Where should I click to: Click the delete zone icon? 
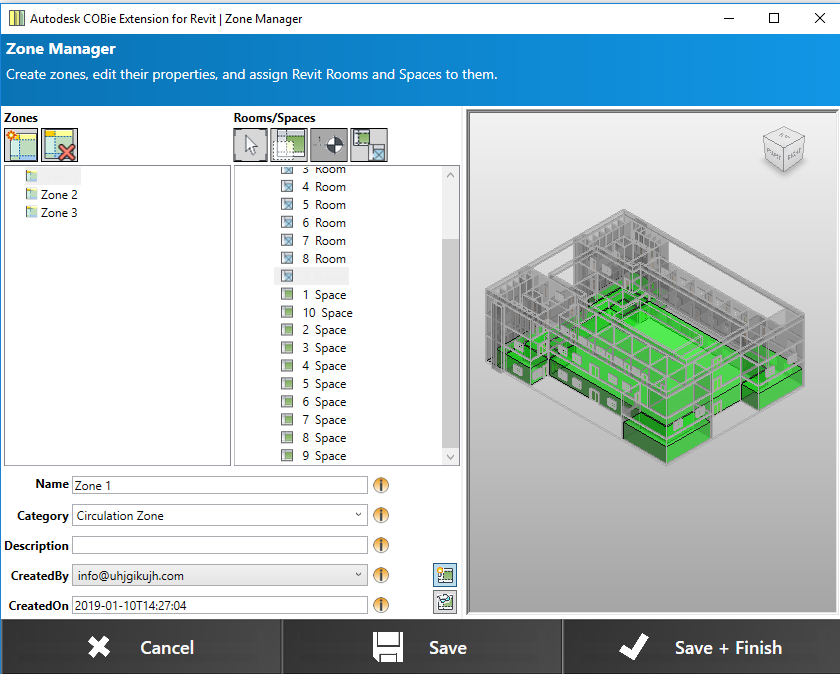(60, 145)
